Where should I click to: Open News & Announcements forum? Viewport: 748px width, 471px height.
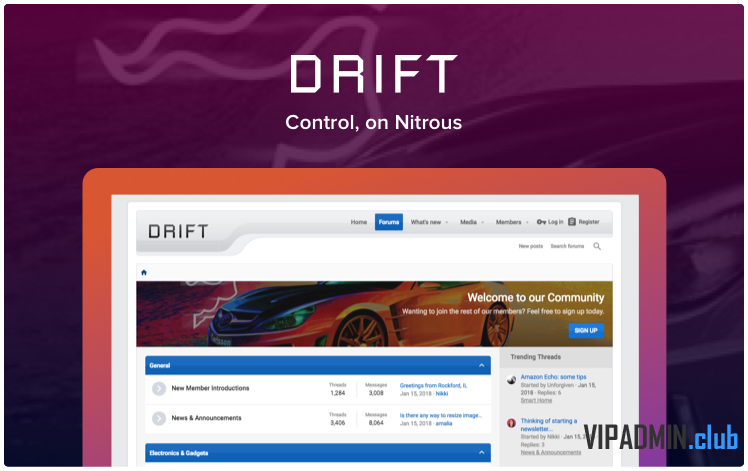pyautogui.click(x=207, y=418)
